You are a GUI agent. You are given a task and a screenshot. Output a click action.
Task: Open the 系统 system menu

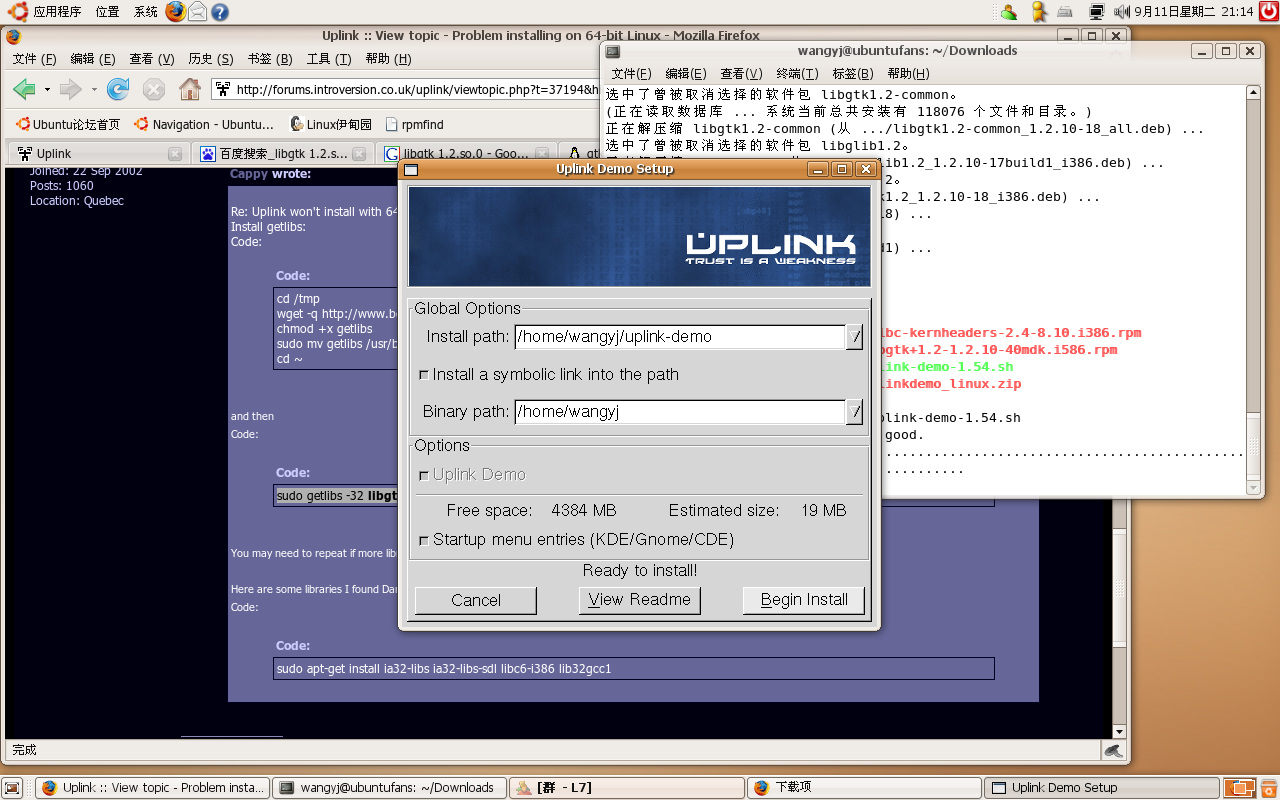(x=146, y=12)
